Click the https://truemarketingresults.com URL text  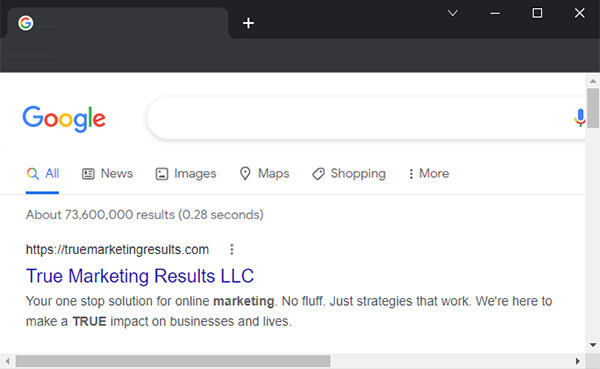coord(117,249)
